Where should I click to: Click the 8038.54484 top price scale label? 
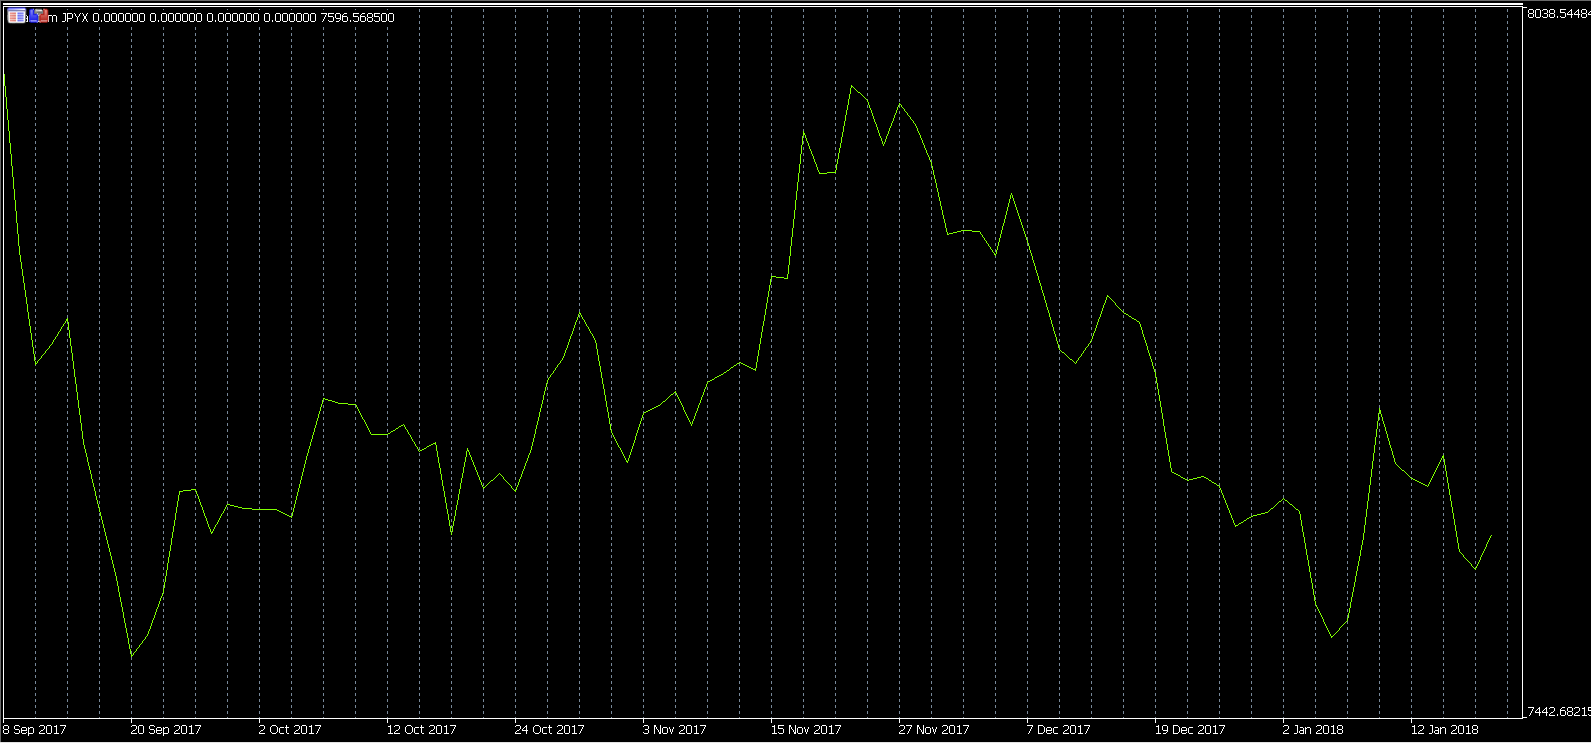point(1557,13)
